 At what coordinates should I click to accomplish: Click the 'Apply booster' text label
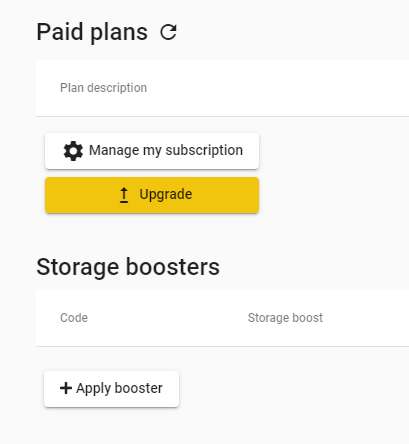tap(119, 388)
